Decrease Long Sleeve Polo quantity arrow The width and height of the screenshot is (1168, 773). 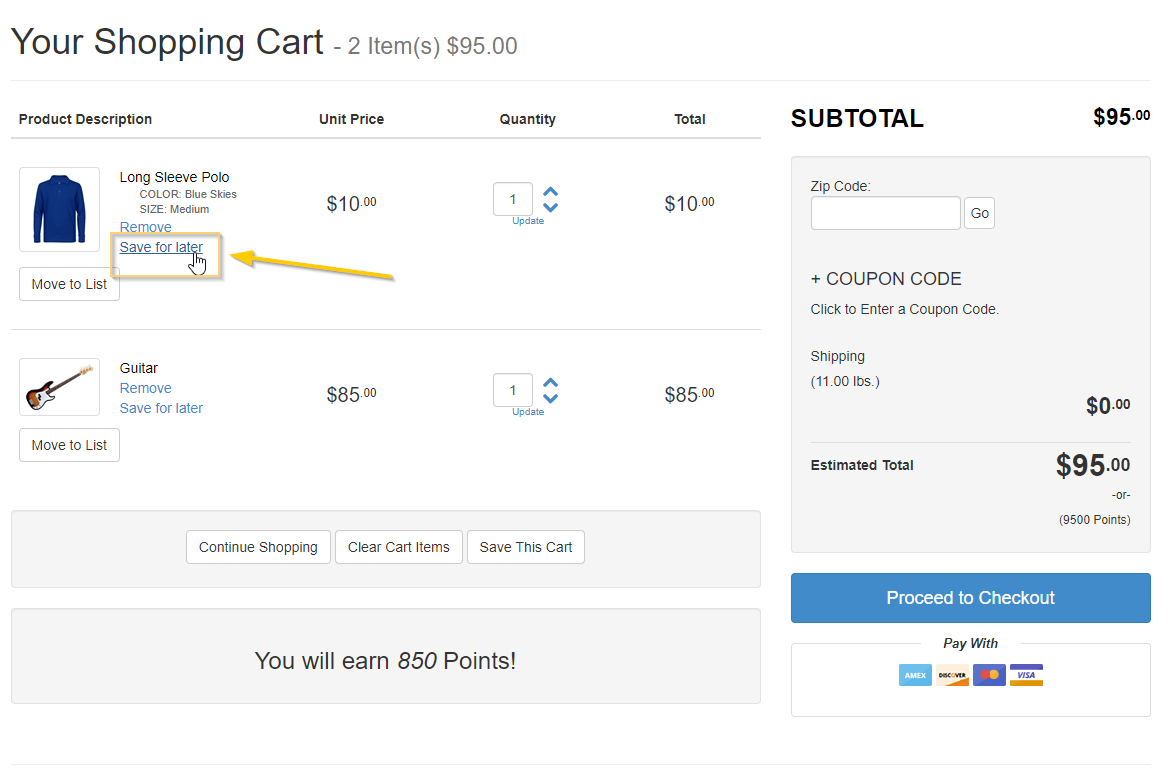click(x=550, y=207)
